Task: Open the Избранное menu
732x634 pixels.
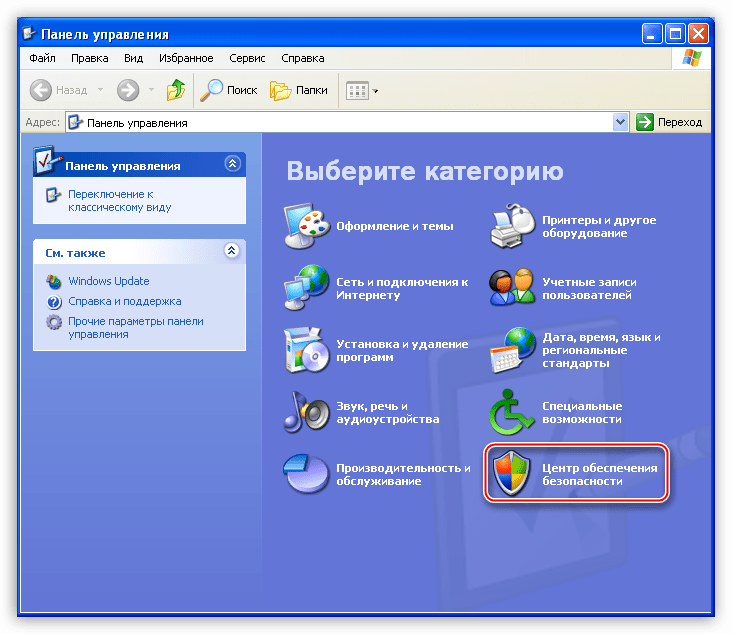Action: pyautogui.click(x=186, y=58)
